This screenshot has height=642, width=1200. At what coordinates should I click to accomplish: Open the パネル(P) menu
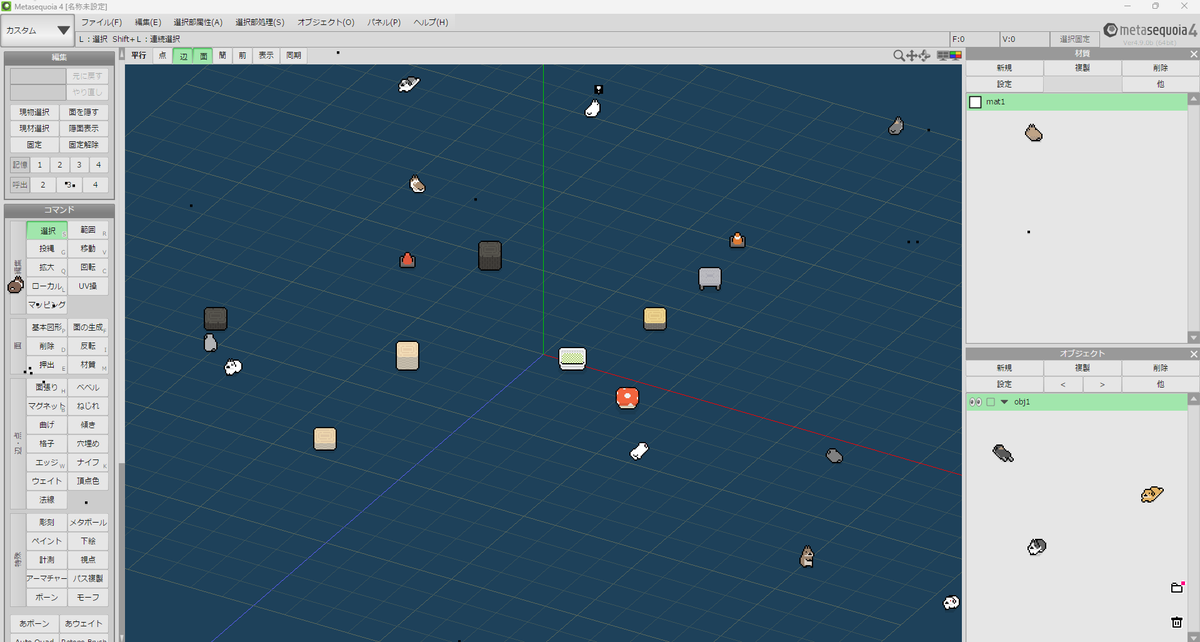pyautogui.click(x=385, y=22)
